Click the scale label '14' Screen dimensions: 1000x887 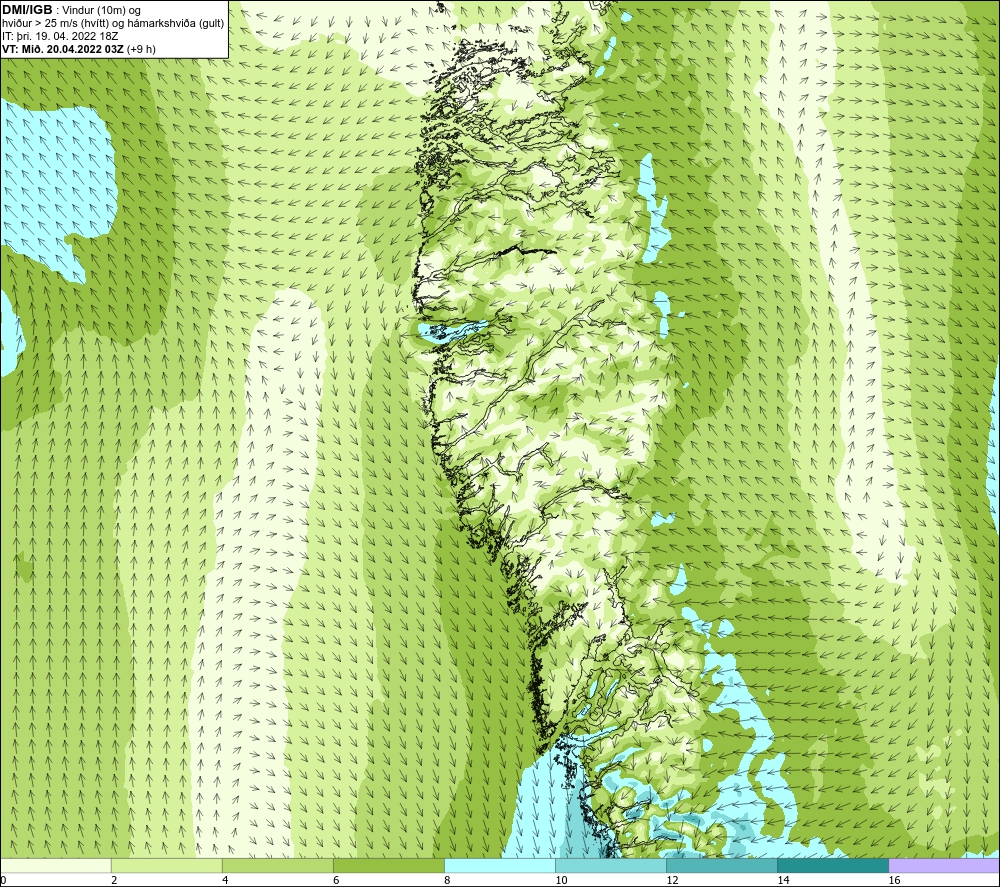pos(783,881)
